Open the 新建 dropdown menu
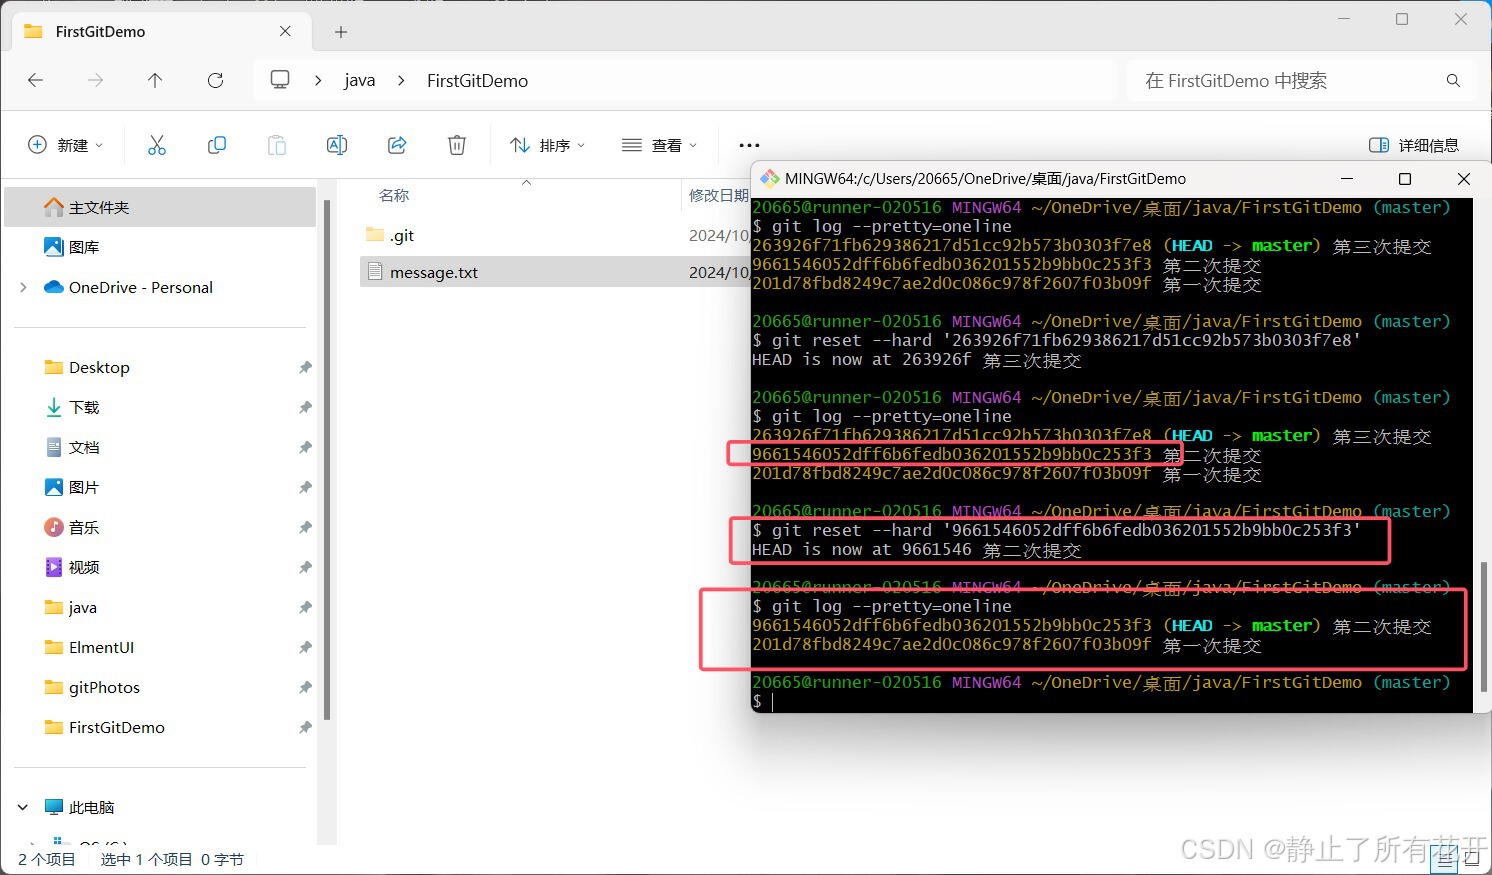The width and height of the screenshot is (1492, 875). pyautogui.click(x=65, y=145)
